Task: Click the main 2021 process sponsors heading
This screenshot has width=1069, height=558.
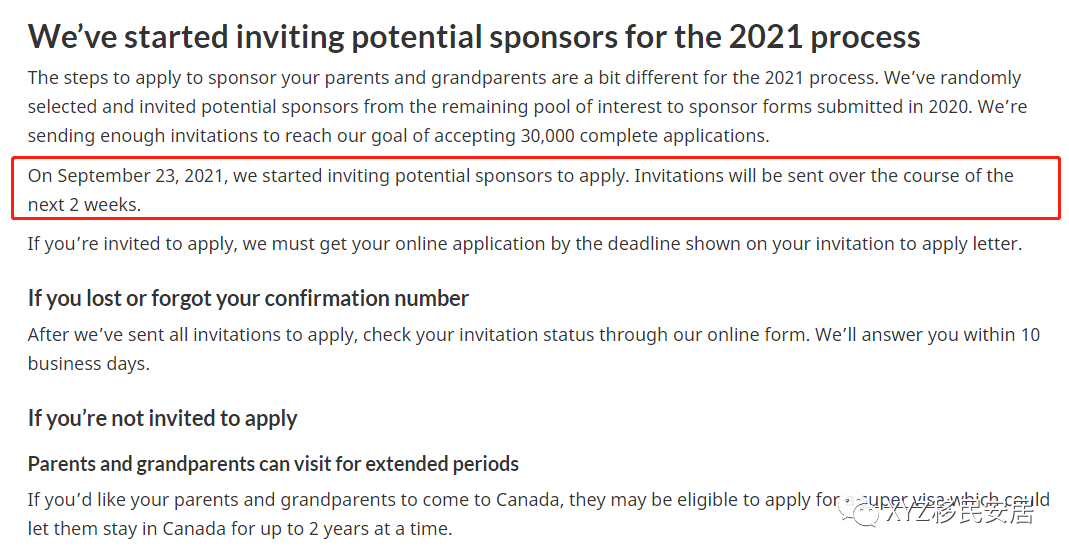Action: [474, 37]
